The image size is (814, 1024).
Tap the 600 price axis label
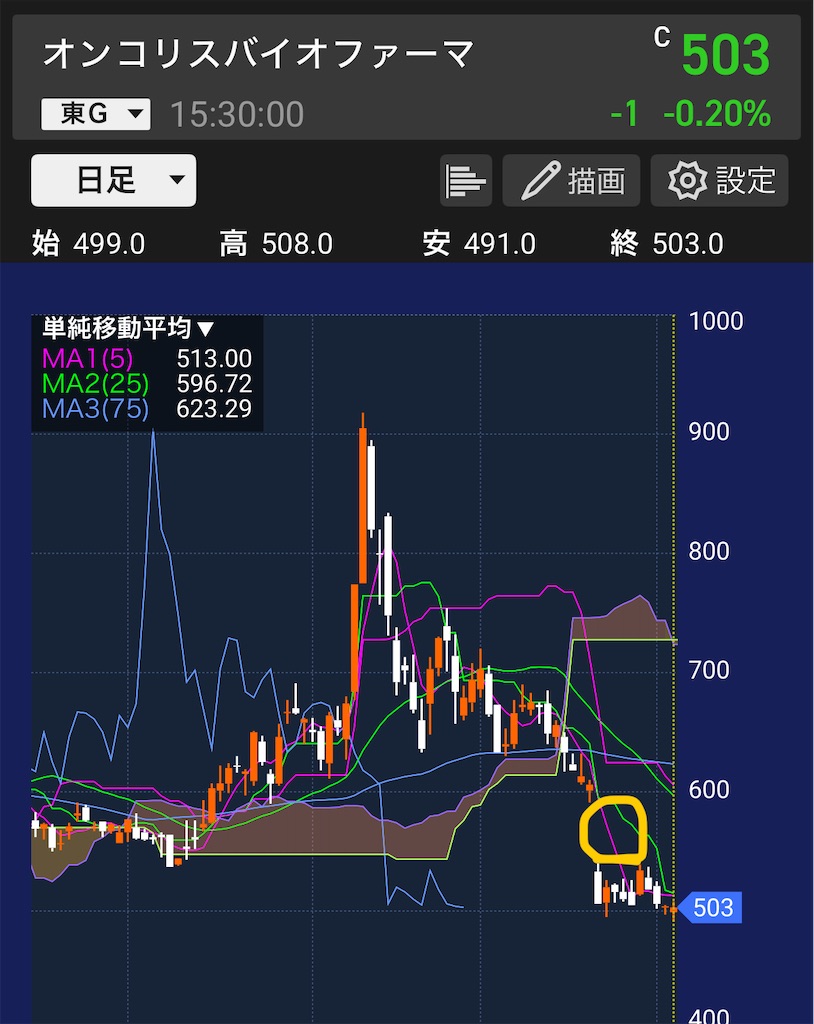(x=709, y=790)
